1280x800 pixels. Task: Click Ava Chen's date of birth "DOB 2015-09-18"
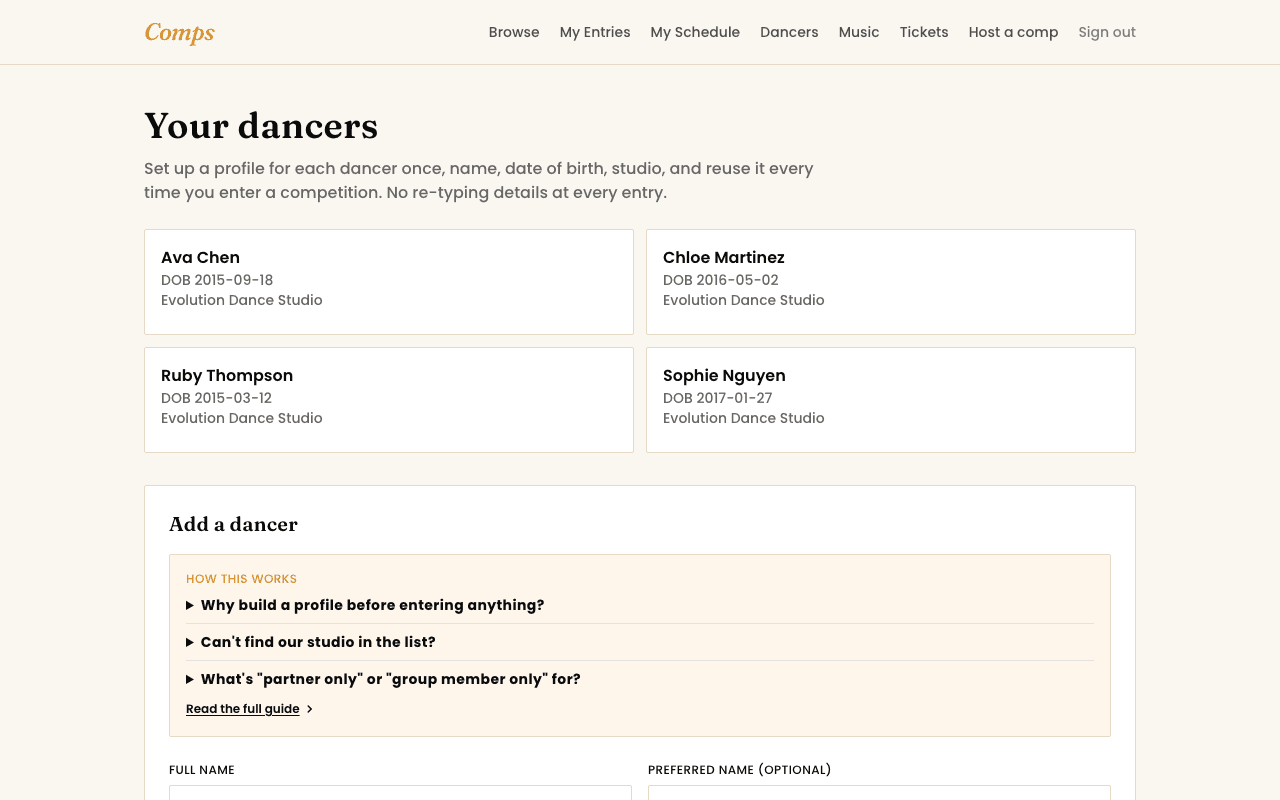[217, 280]
